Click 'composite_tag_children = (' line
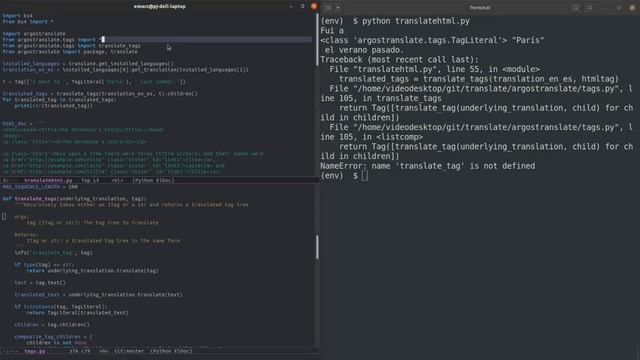This screenshot has width=640, height=360. coord(53,337)
